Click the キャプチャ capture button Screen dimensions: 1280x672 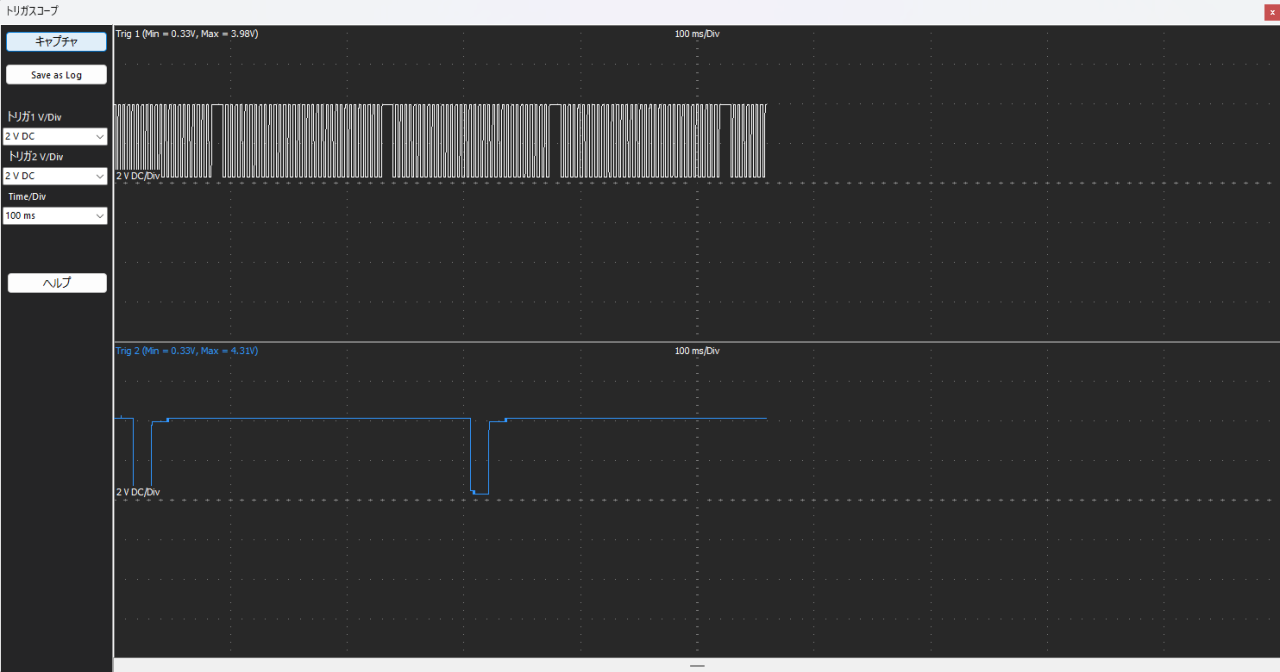[56, 42]
